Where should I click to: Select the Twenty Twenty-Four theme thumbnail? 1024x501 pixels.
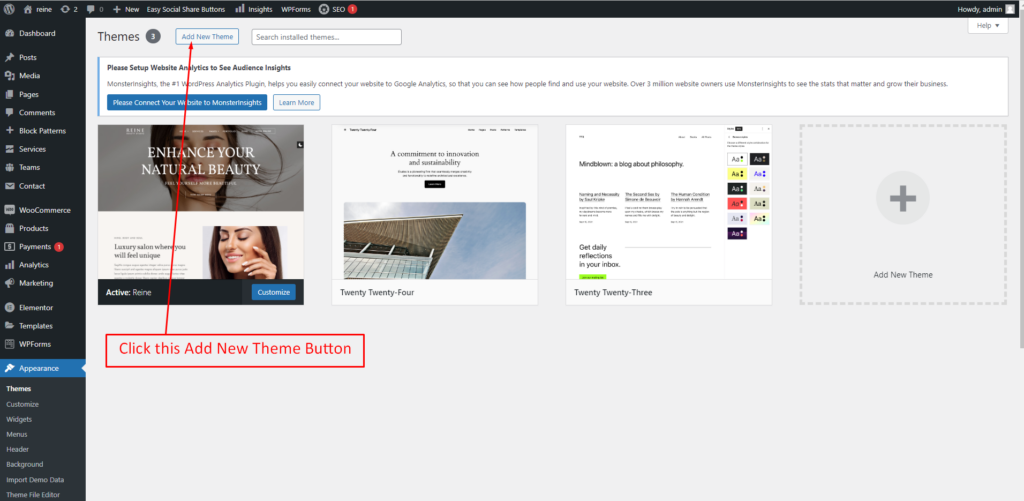(x=434, y=202)
